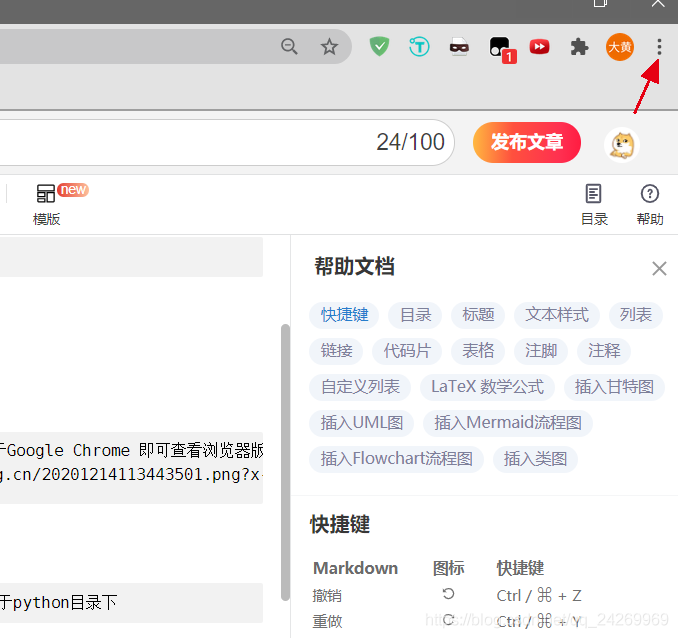Open 插入Mermaid流程图 help topic
Viewport: 678px width, 638px height.
pos(508,423)
